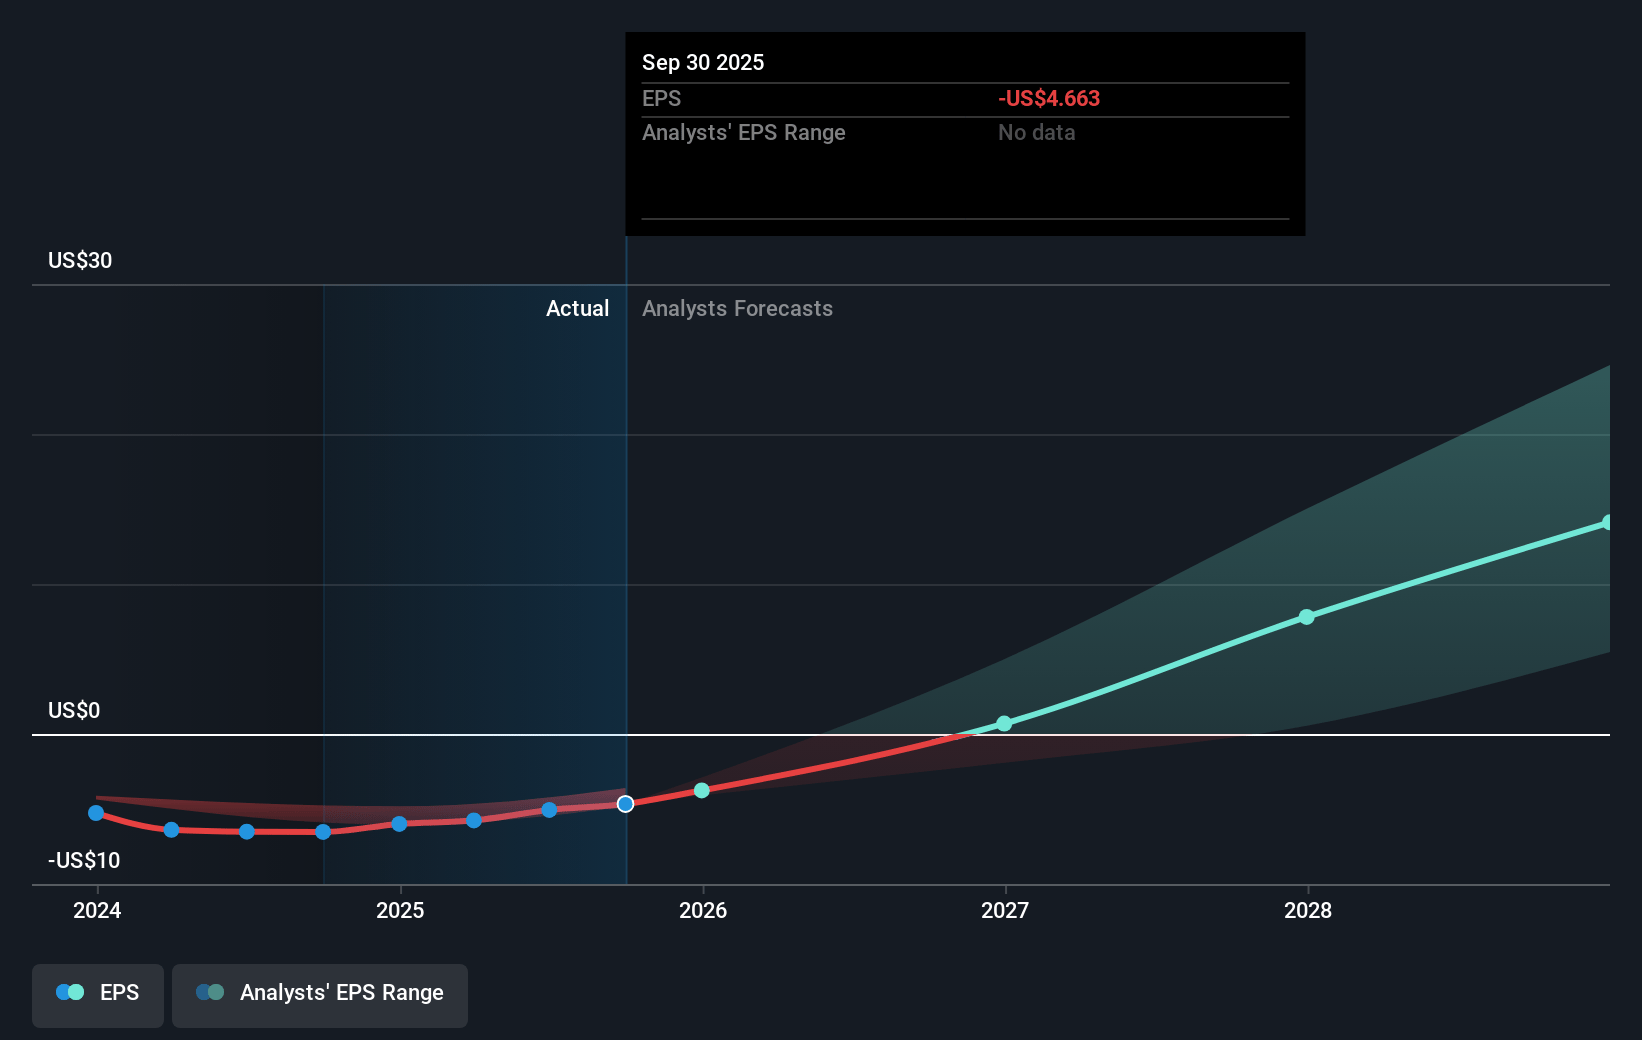Click the -US$10 y-axis label
Screen dimensions: 1642x1040
(x=84, y=861)
